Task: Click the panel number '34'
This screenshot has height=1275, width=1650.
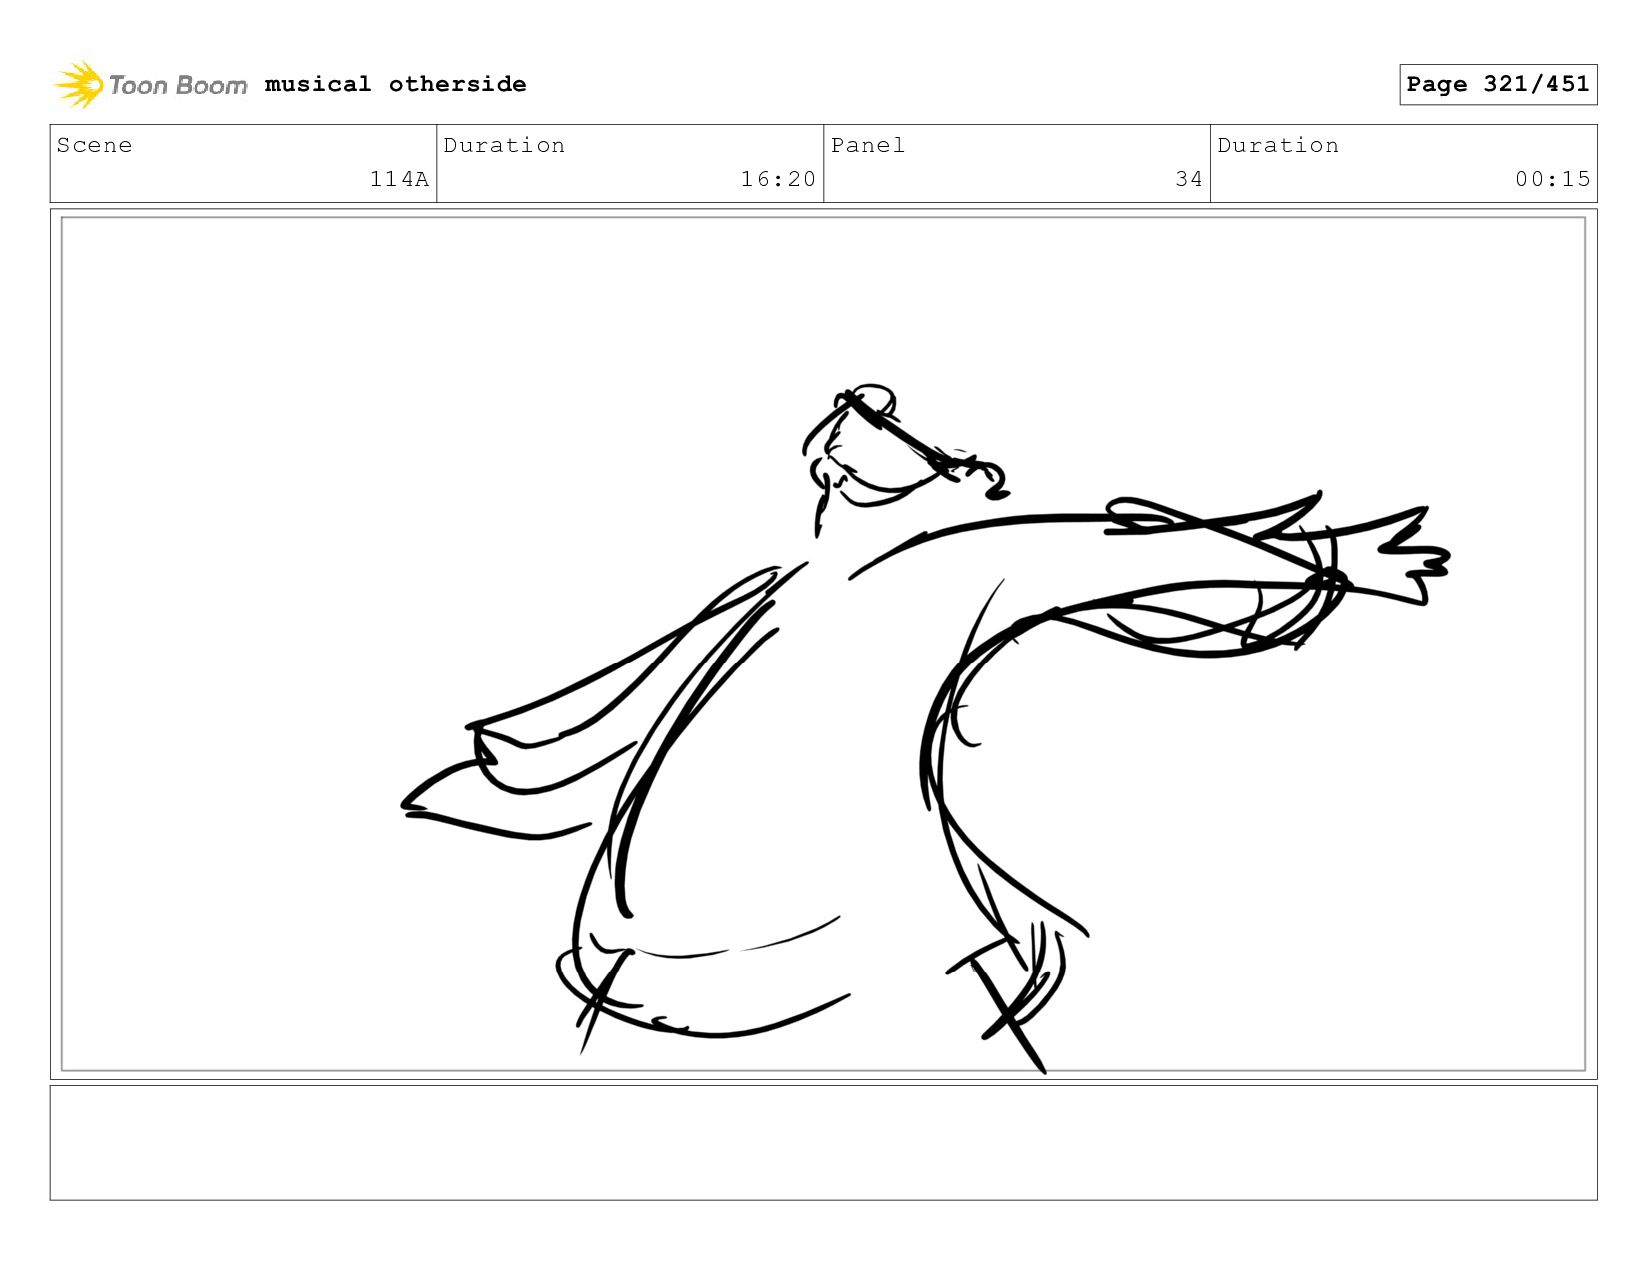Action: coord(1189,179)
